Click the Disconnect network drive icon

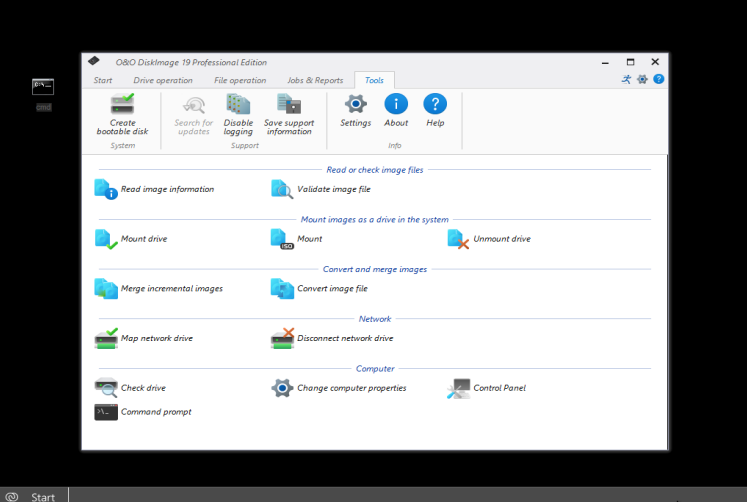(282, 338)
